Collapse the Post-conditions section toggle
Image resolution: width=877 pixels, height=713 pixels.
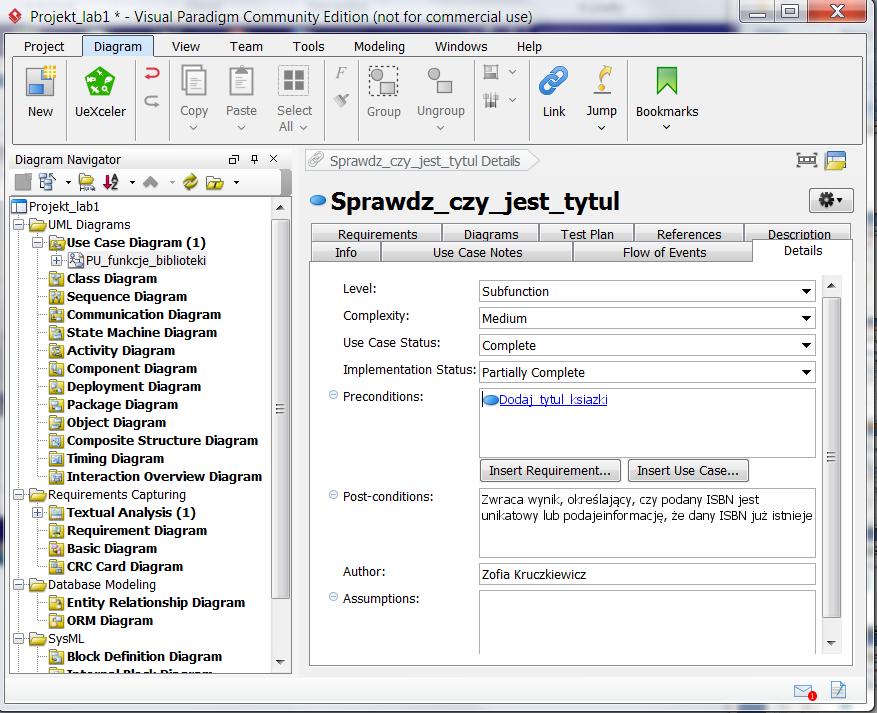(x=333, y=495)
